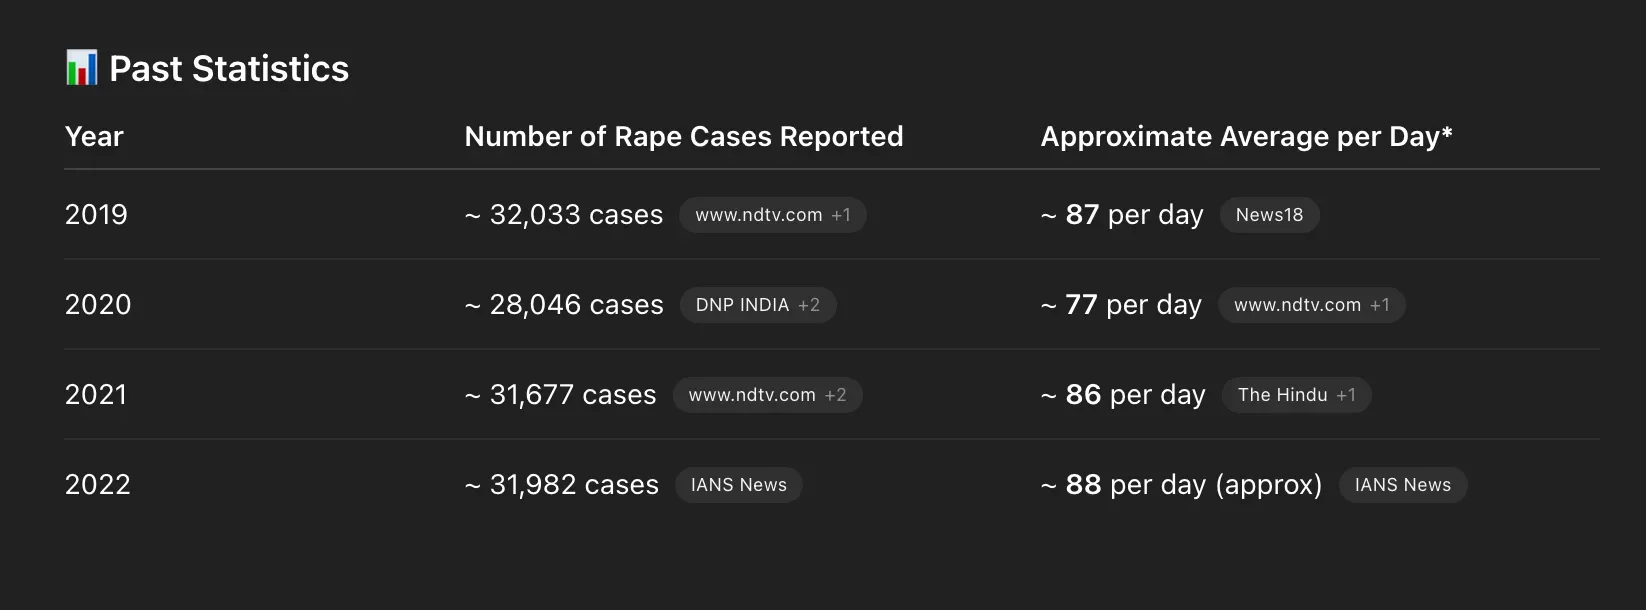Click the Number of Rape Cases Reported header
This screenshot has width=1646, height=610.
point(684,137)
